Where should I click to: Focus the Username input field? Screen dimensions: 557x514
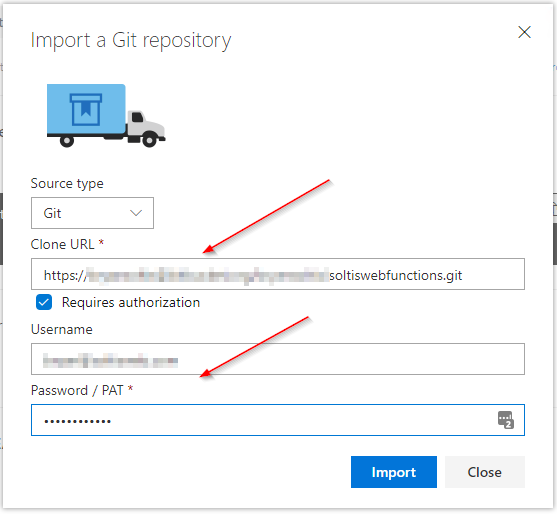(278, 359)
